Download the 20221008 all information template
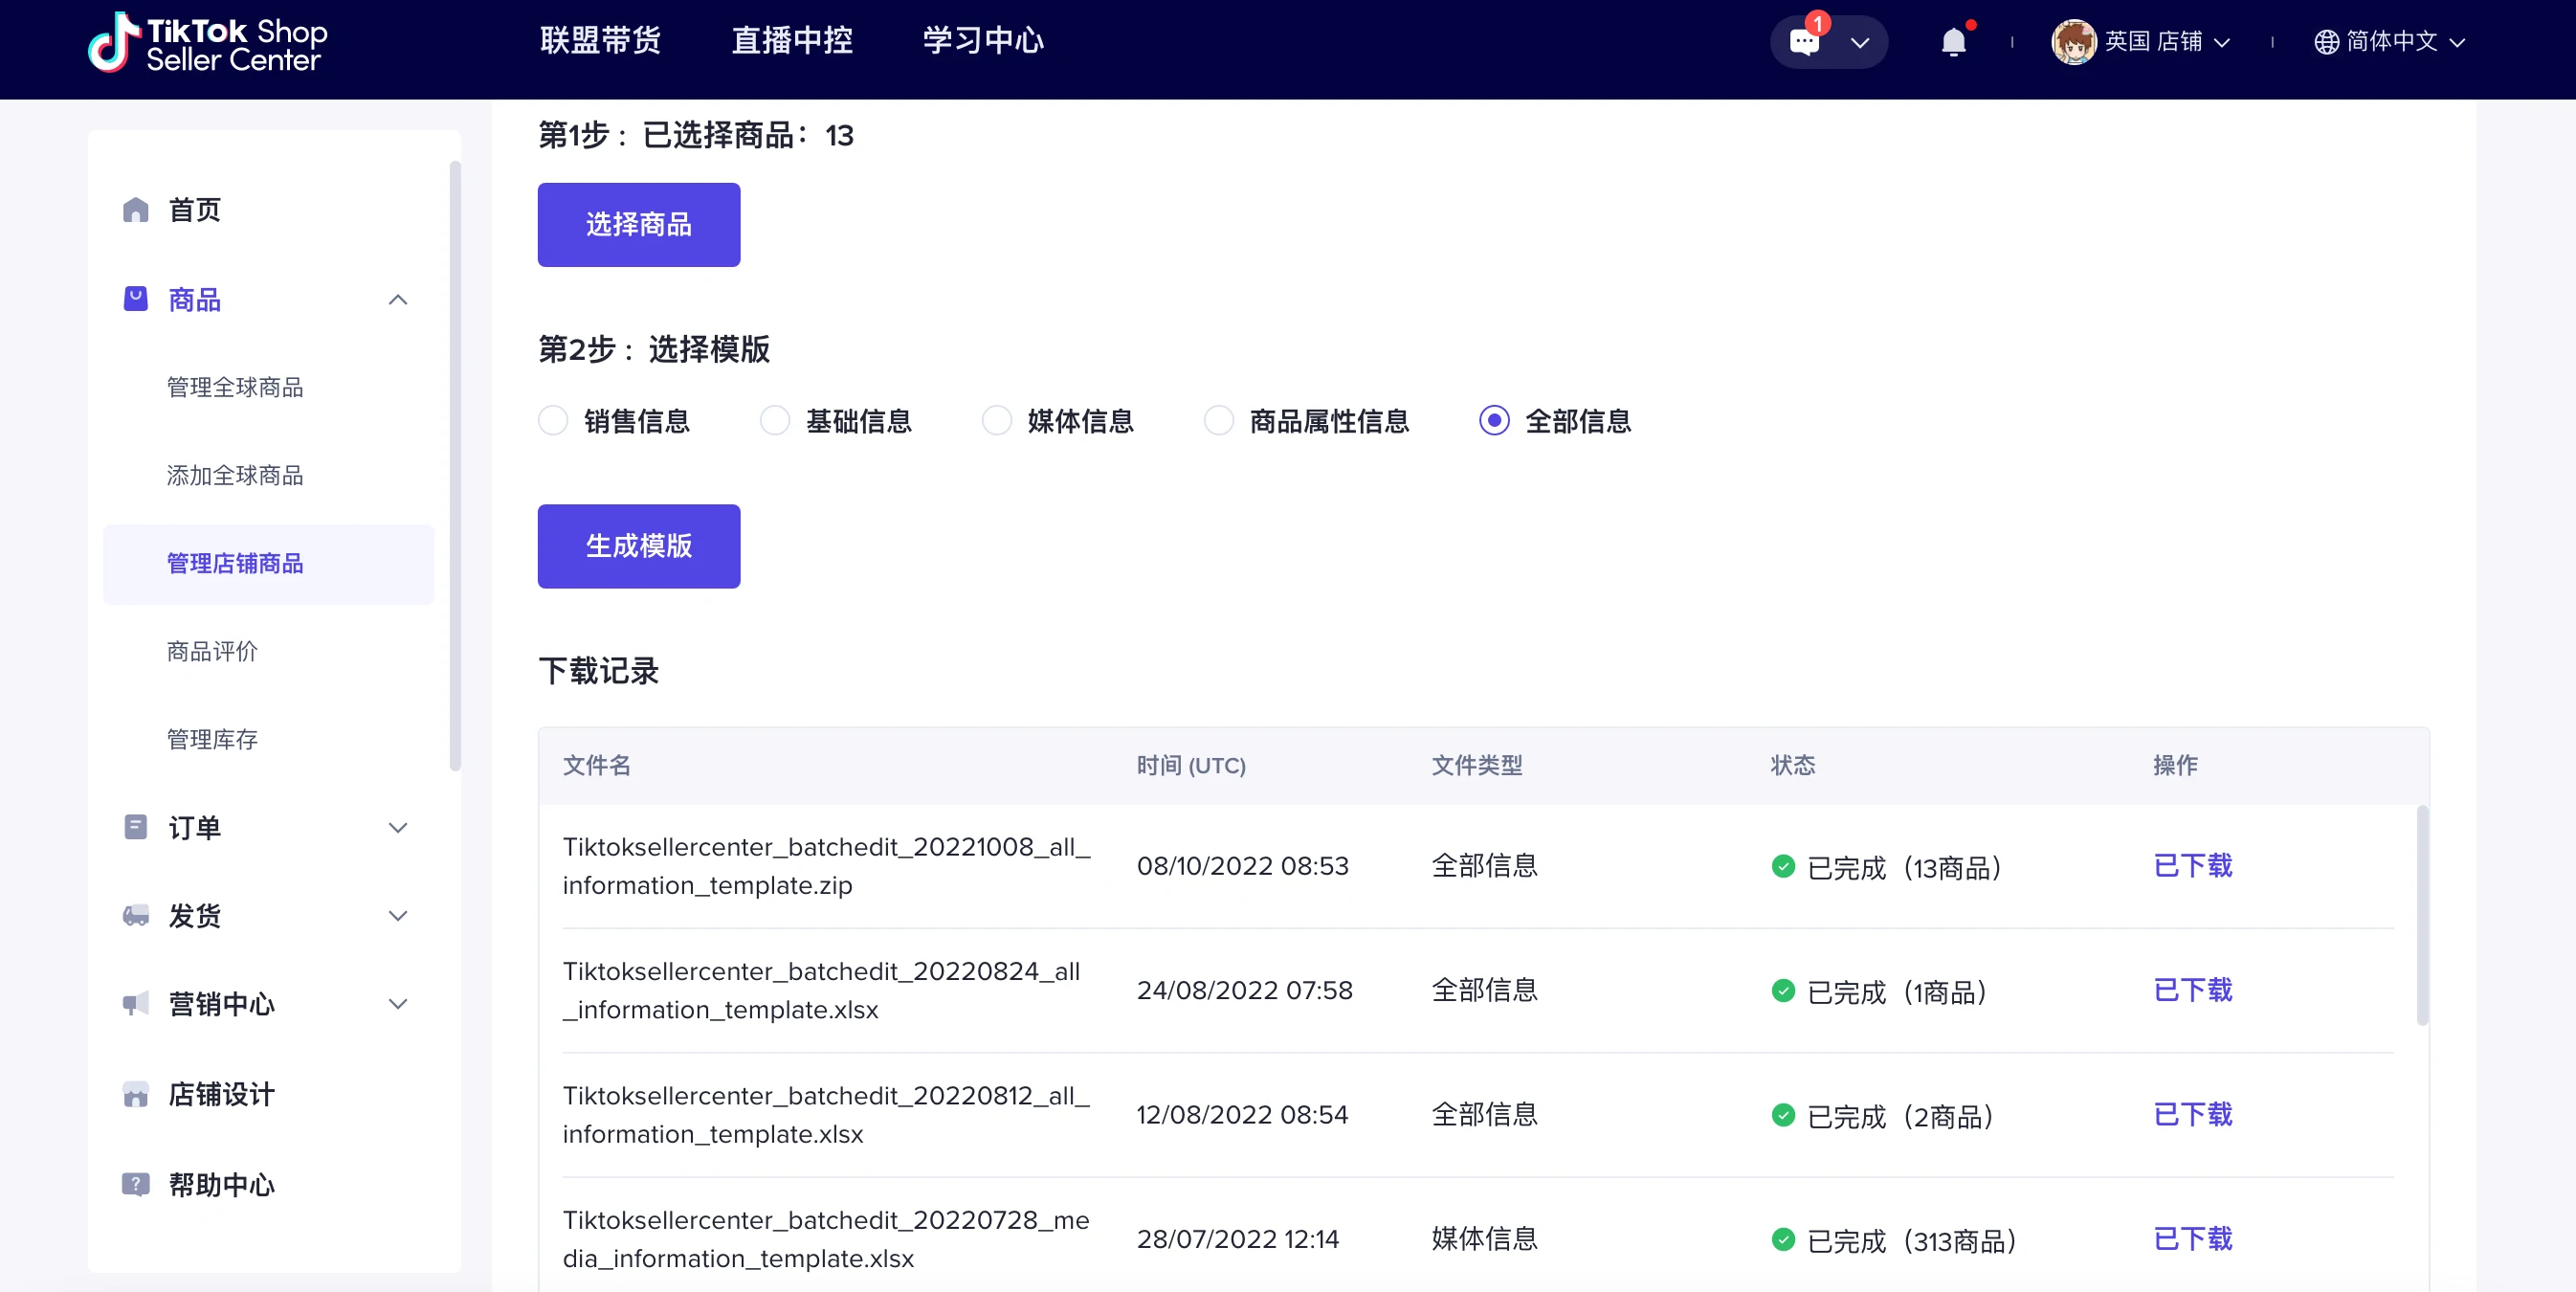 click(2192, 866)
